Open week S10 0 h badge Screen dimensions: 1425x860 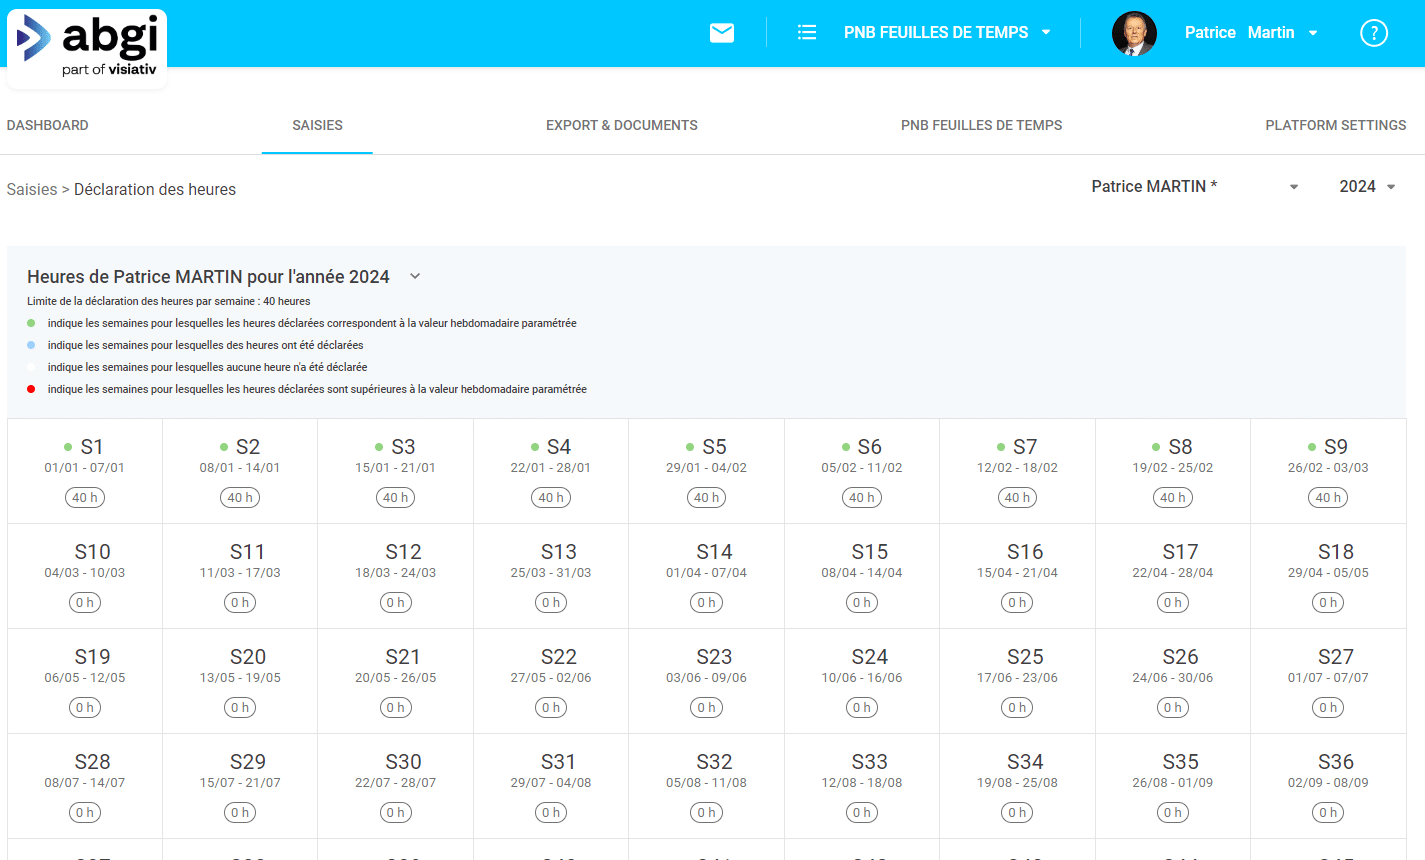pos(85,603)
